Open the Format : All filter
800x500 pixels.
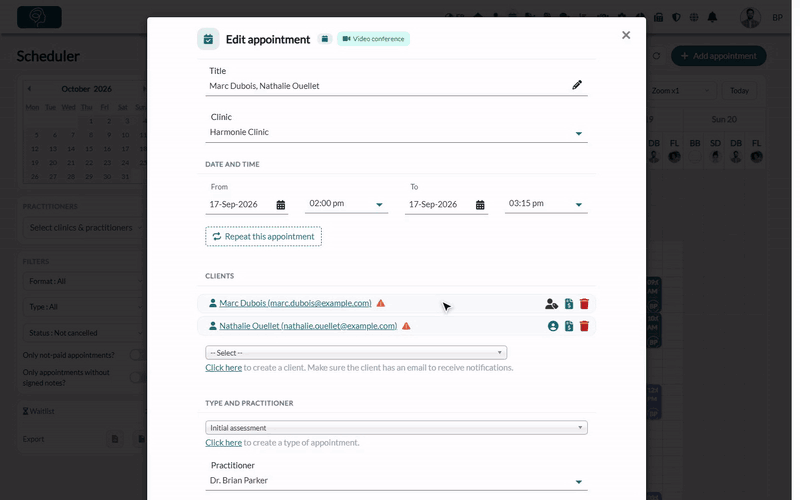84,281
